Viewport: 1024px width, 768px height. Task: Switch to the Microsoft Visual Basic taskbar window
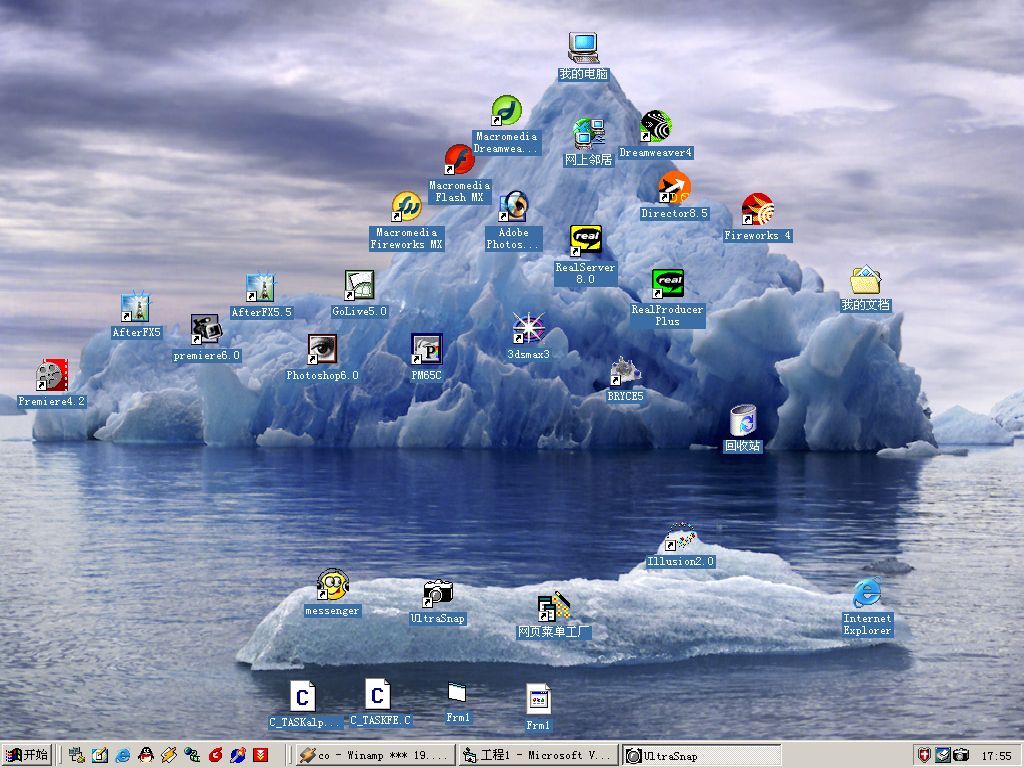click(x=537, y=755)
